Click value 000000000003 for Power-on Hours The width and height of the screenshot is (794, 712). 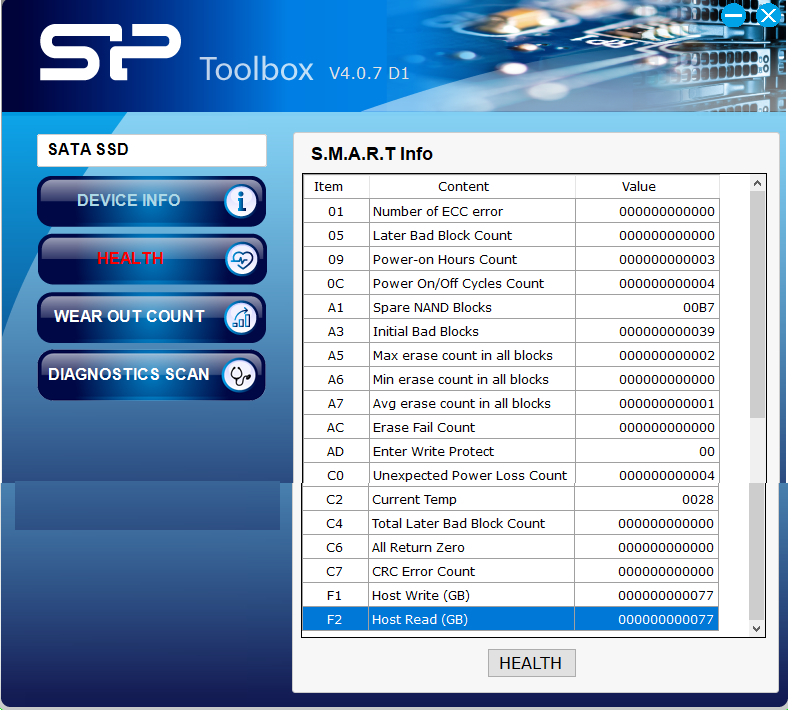pos(666,259)
